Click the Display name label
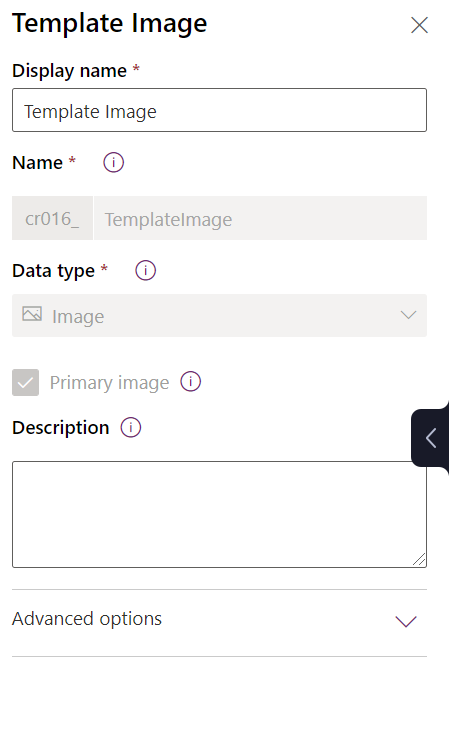 (x=69, y=71)
